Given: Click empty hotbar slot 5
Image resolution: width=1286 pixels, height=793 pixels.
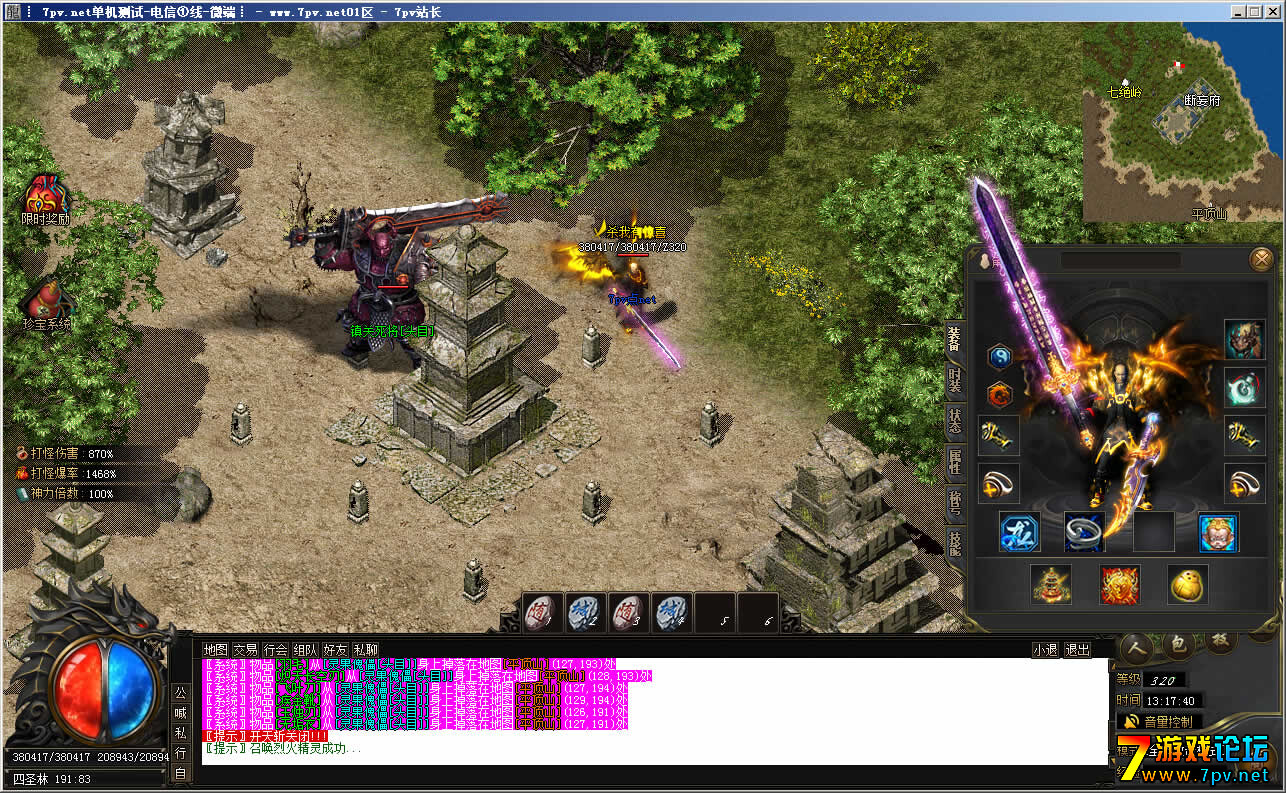Looking at the screenshot, I should click(x=715, y=612).
